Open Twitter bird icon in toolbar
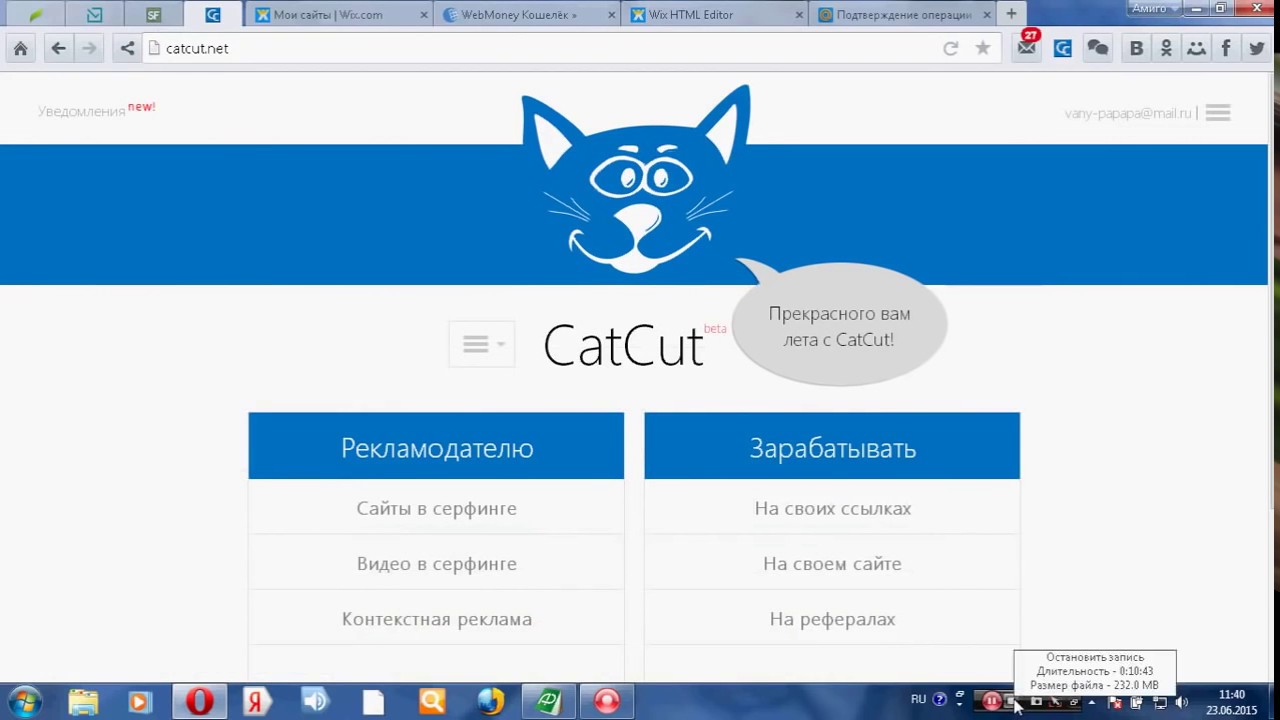 [x=1257, y=48]
